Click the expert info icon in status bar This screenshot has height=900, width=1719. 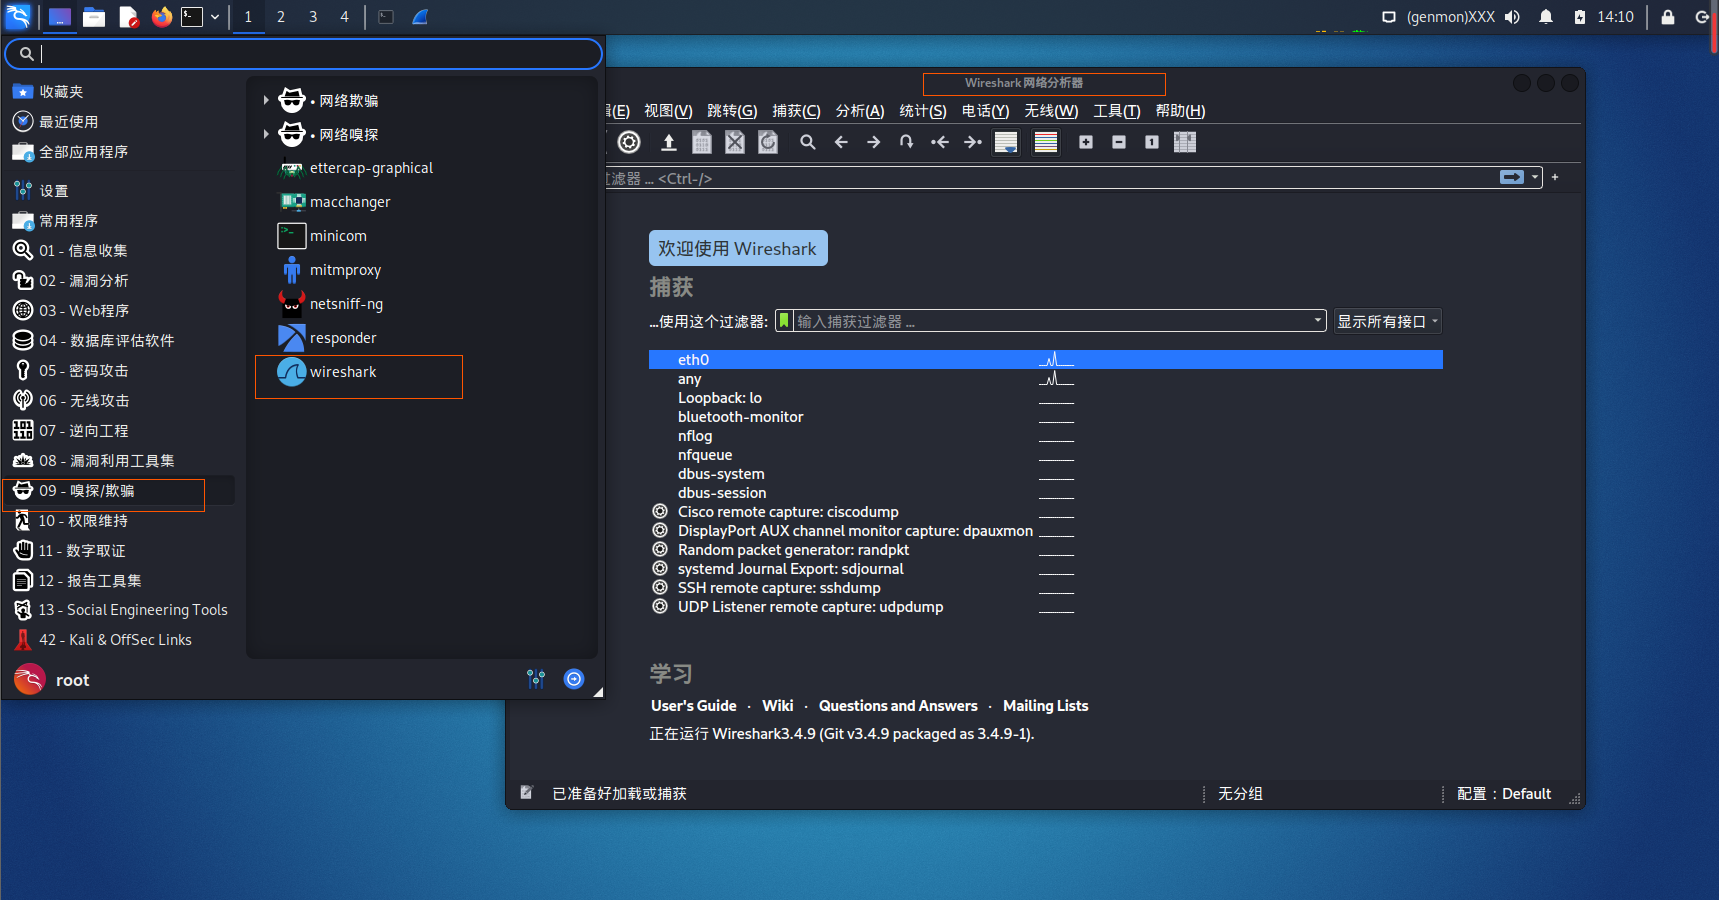click(527, 793)
